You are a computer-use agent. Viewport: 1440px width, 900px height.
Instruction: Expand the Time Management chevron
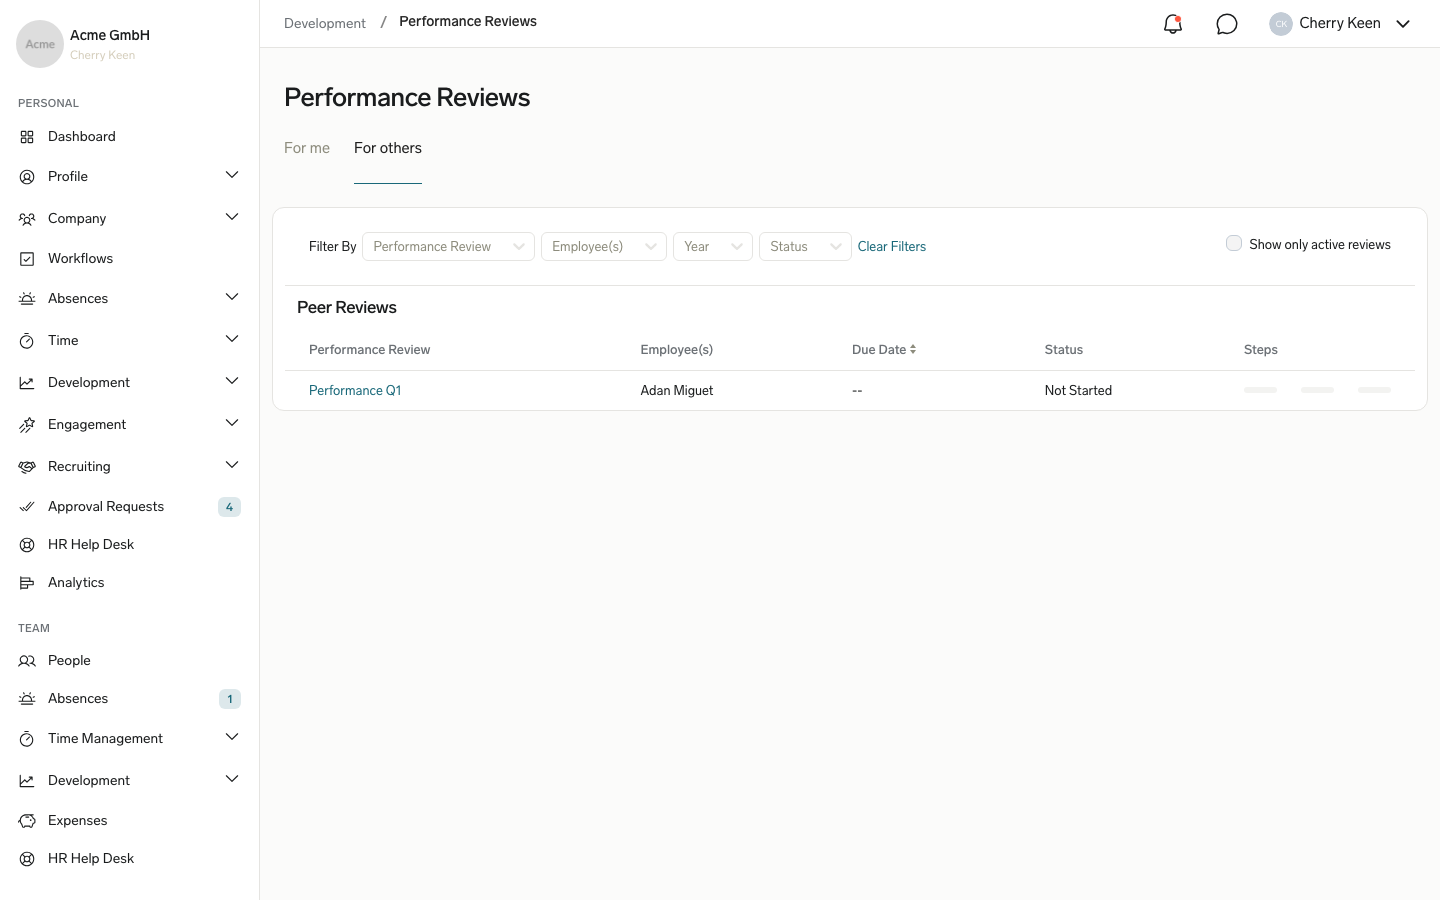tap(232, 737)
